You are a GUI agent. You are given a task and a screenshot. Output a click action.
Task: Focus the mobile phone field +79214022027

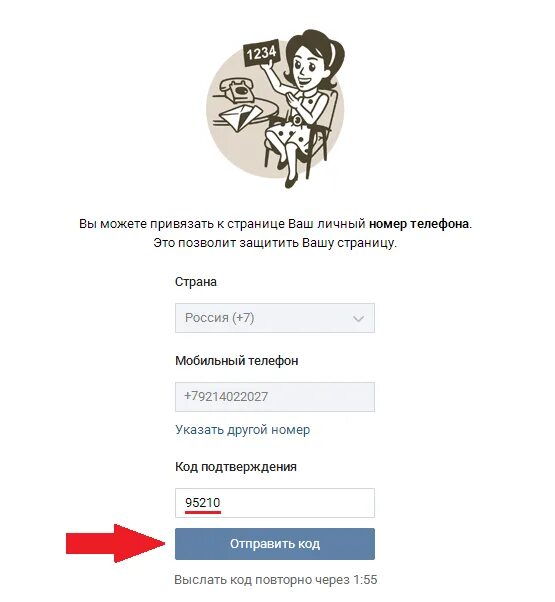point(275,397)
